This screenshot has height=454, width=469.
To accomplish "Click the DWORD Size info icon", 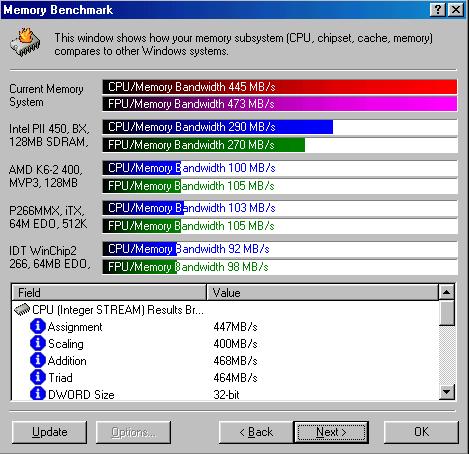I will tap(38, 394).
